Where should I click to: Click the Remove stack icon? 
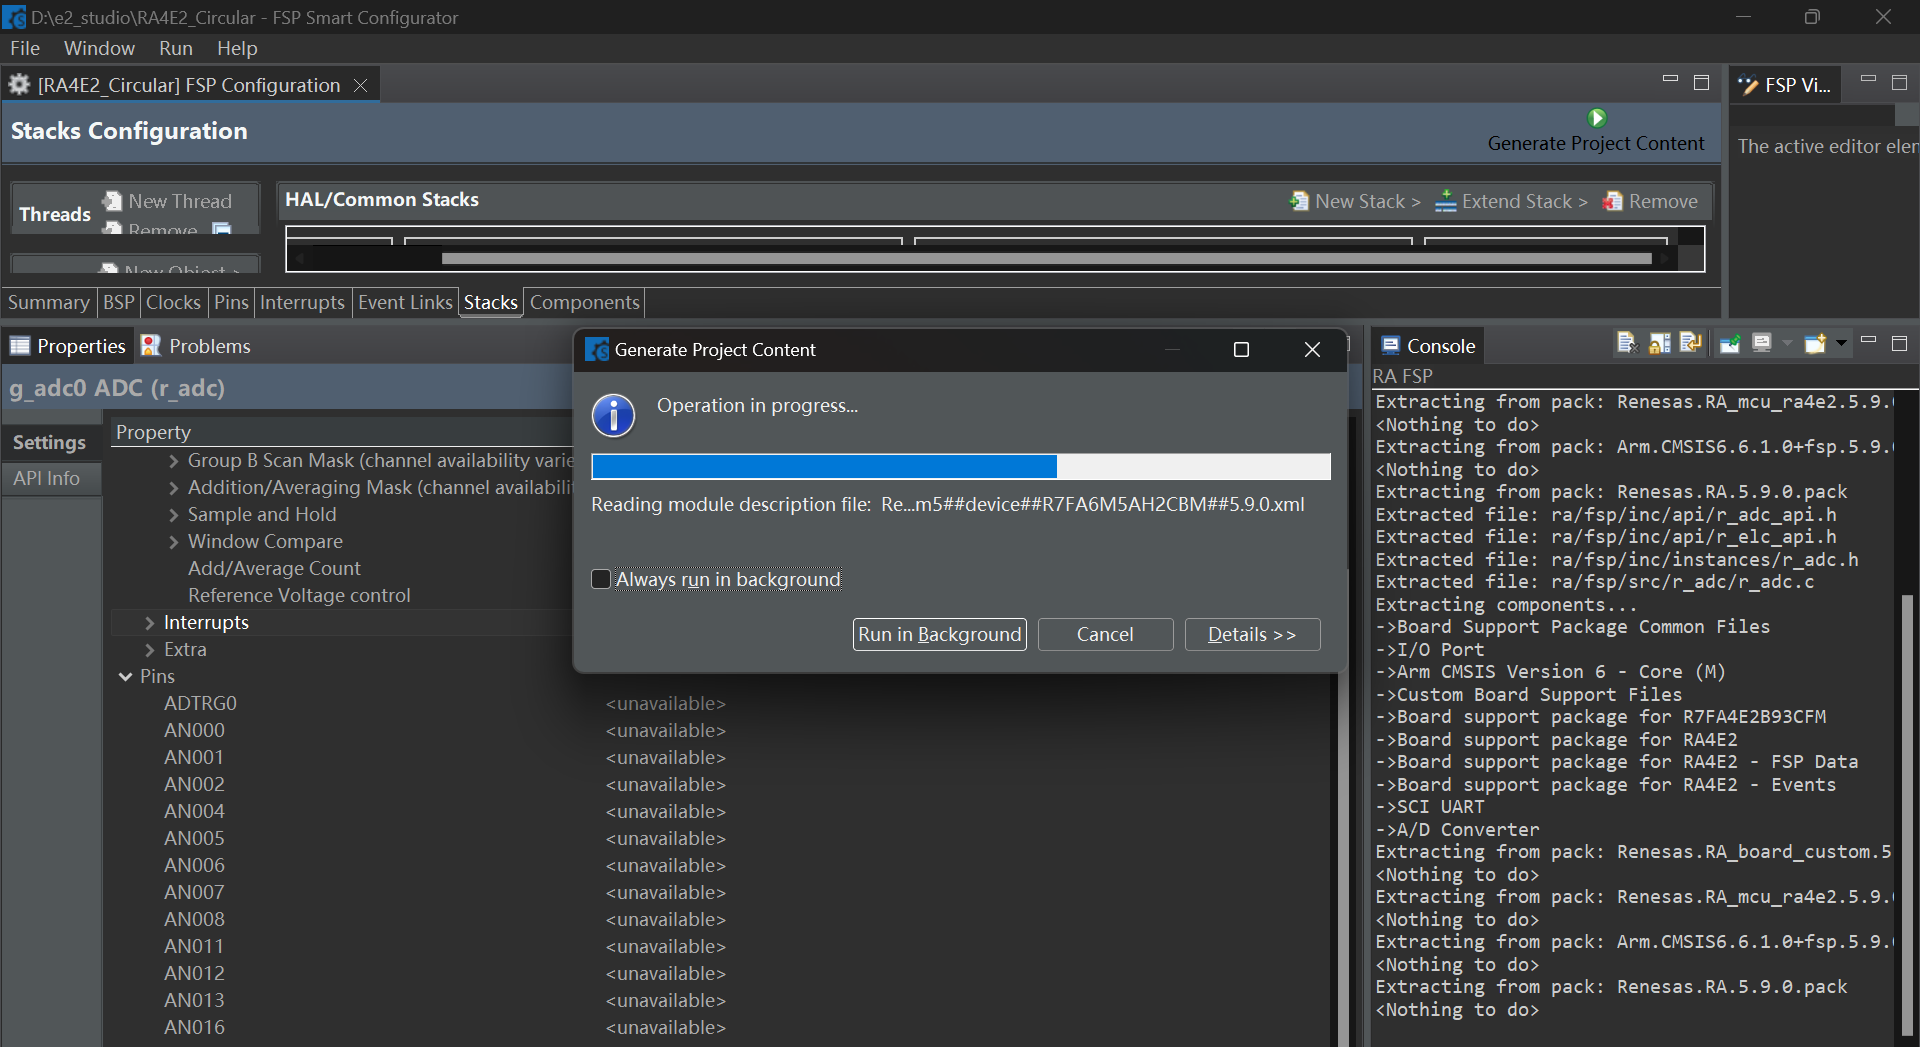(1612, 201)
